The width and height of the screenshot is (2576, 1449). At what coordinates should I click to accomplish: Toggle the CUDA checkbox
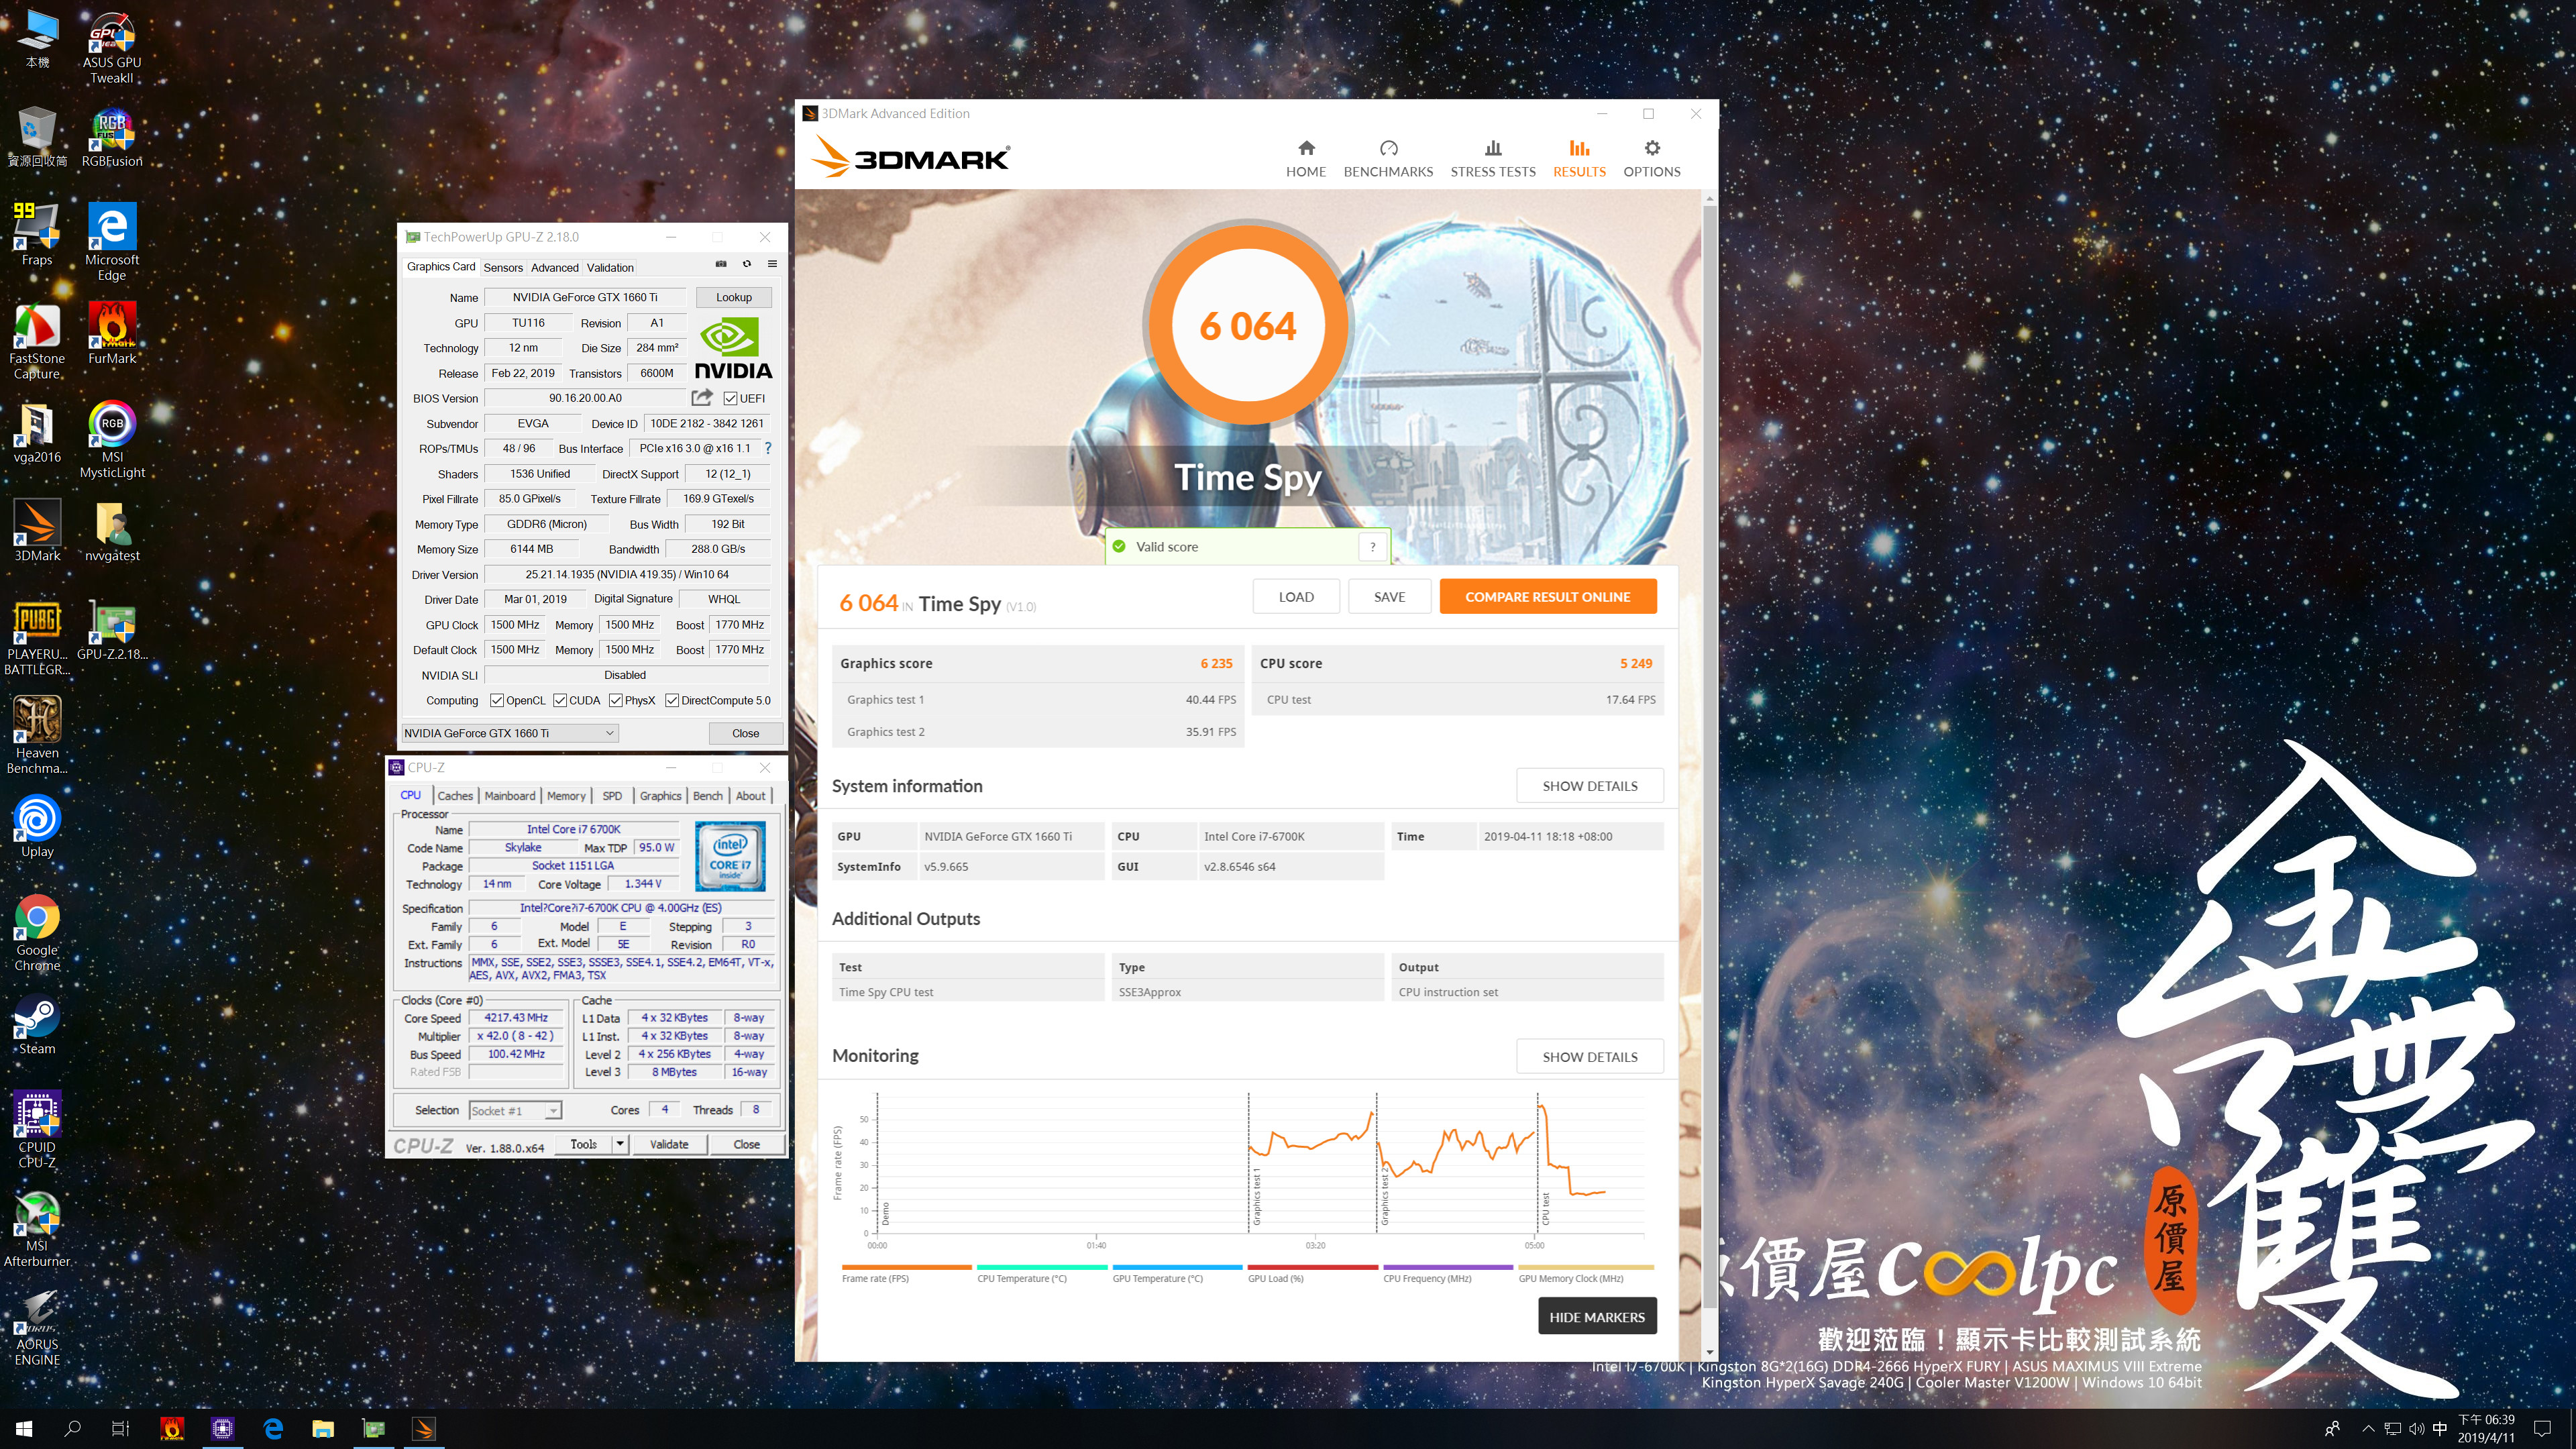(560, 700)
